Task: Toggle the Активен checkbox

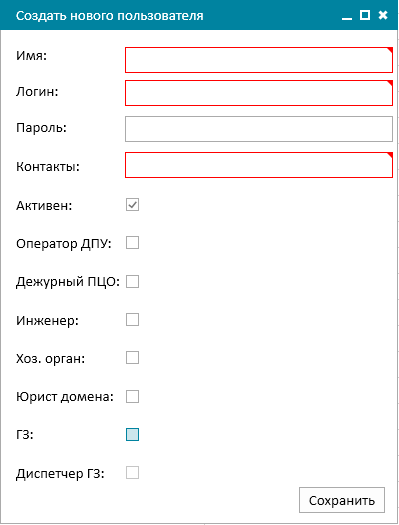Action: pos(133,205)
